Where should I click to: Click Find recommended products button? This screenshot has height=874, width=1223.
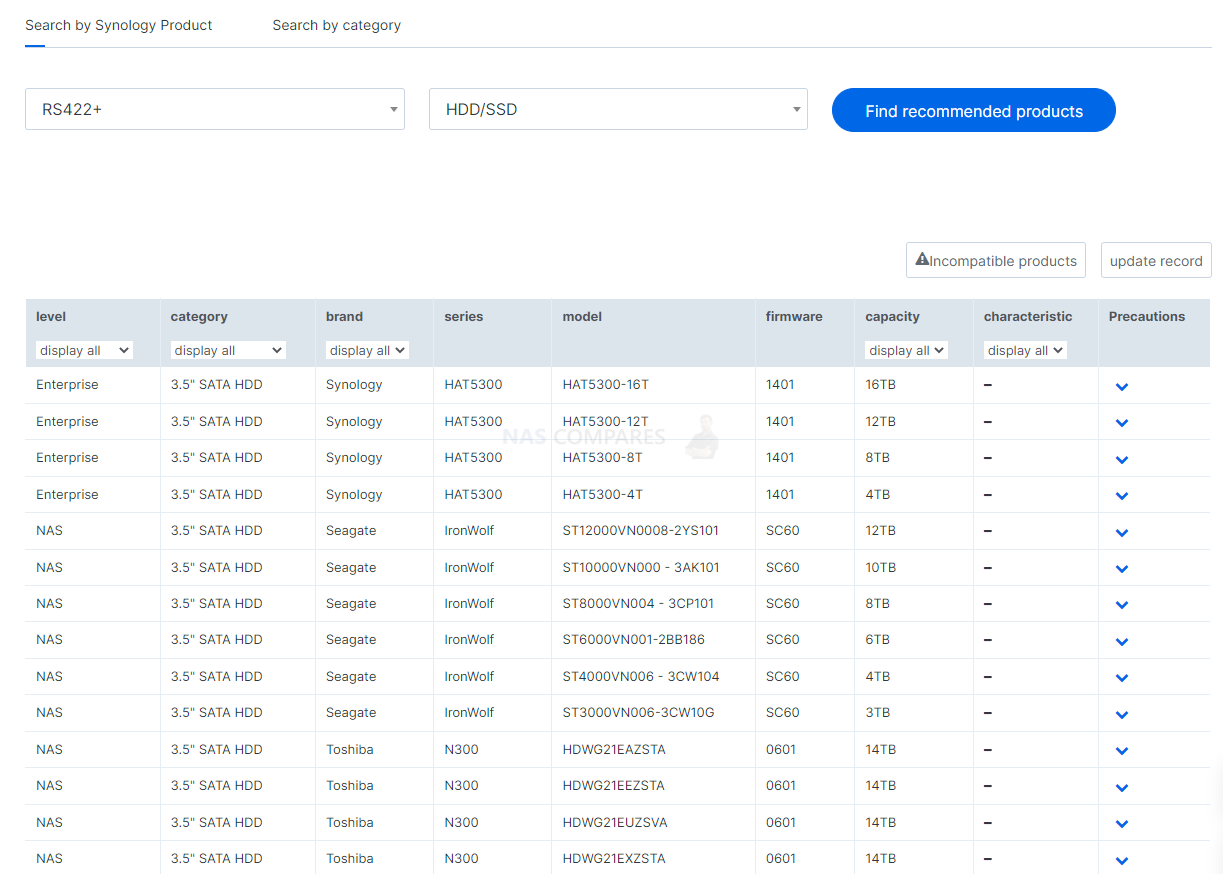(974, 110)
